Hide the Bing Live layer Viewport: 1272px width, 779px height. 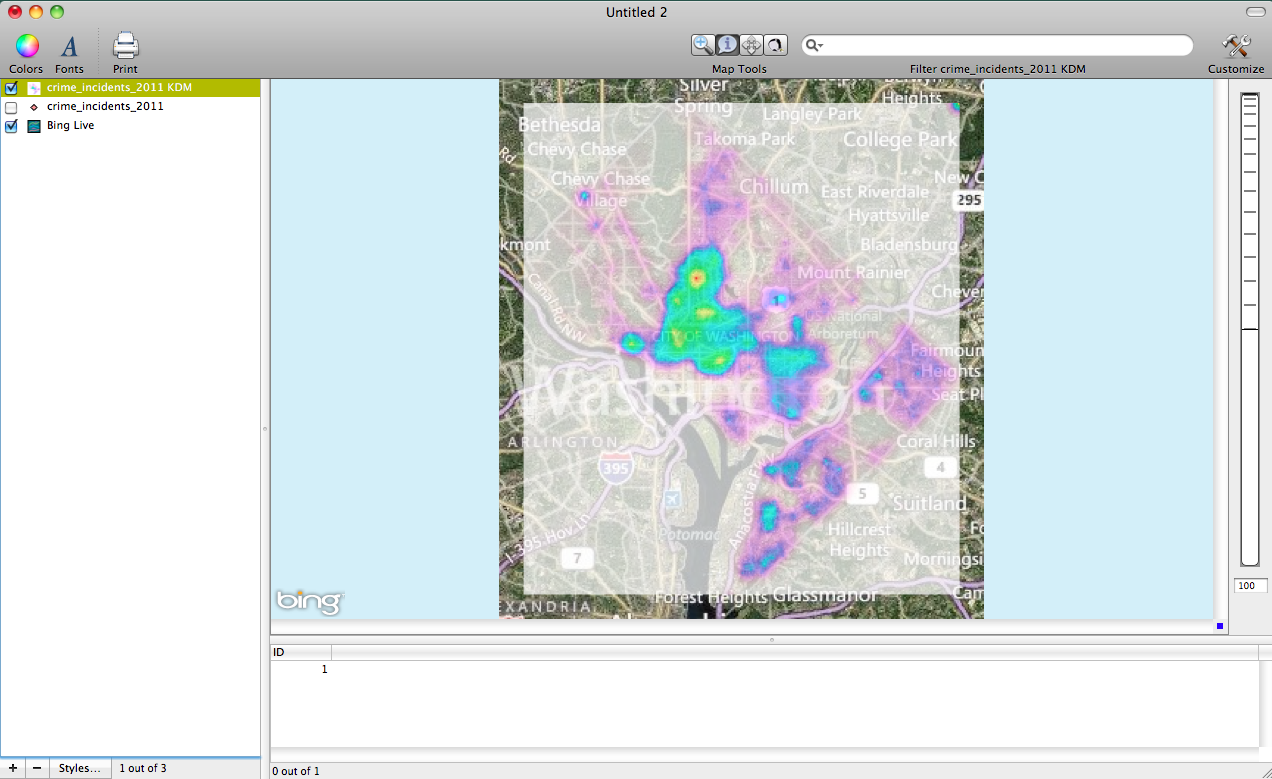12,126
